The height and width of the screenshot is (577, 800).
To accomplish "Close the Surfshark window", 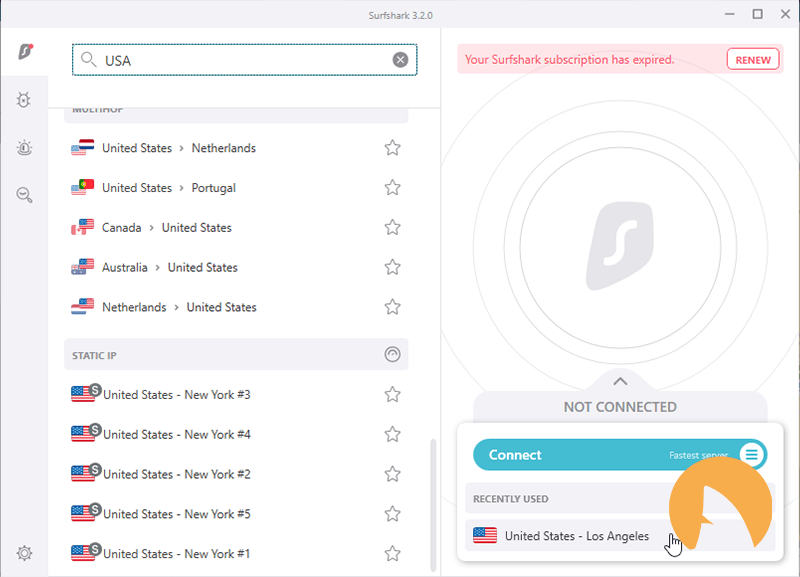I will [x=785, y=14].
